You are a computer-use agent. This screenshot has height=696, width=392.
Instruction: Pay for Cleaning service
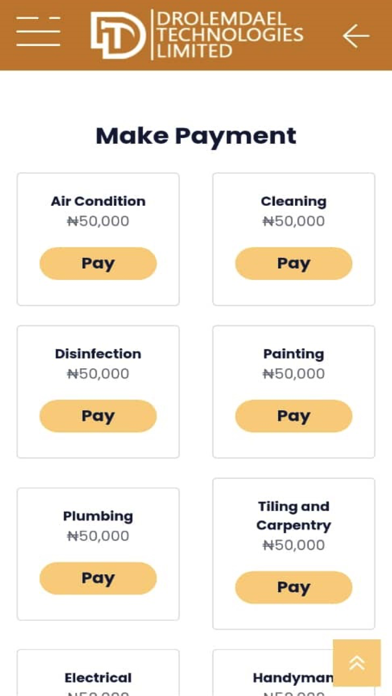(293, 263)
